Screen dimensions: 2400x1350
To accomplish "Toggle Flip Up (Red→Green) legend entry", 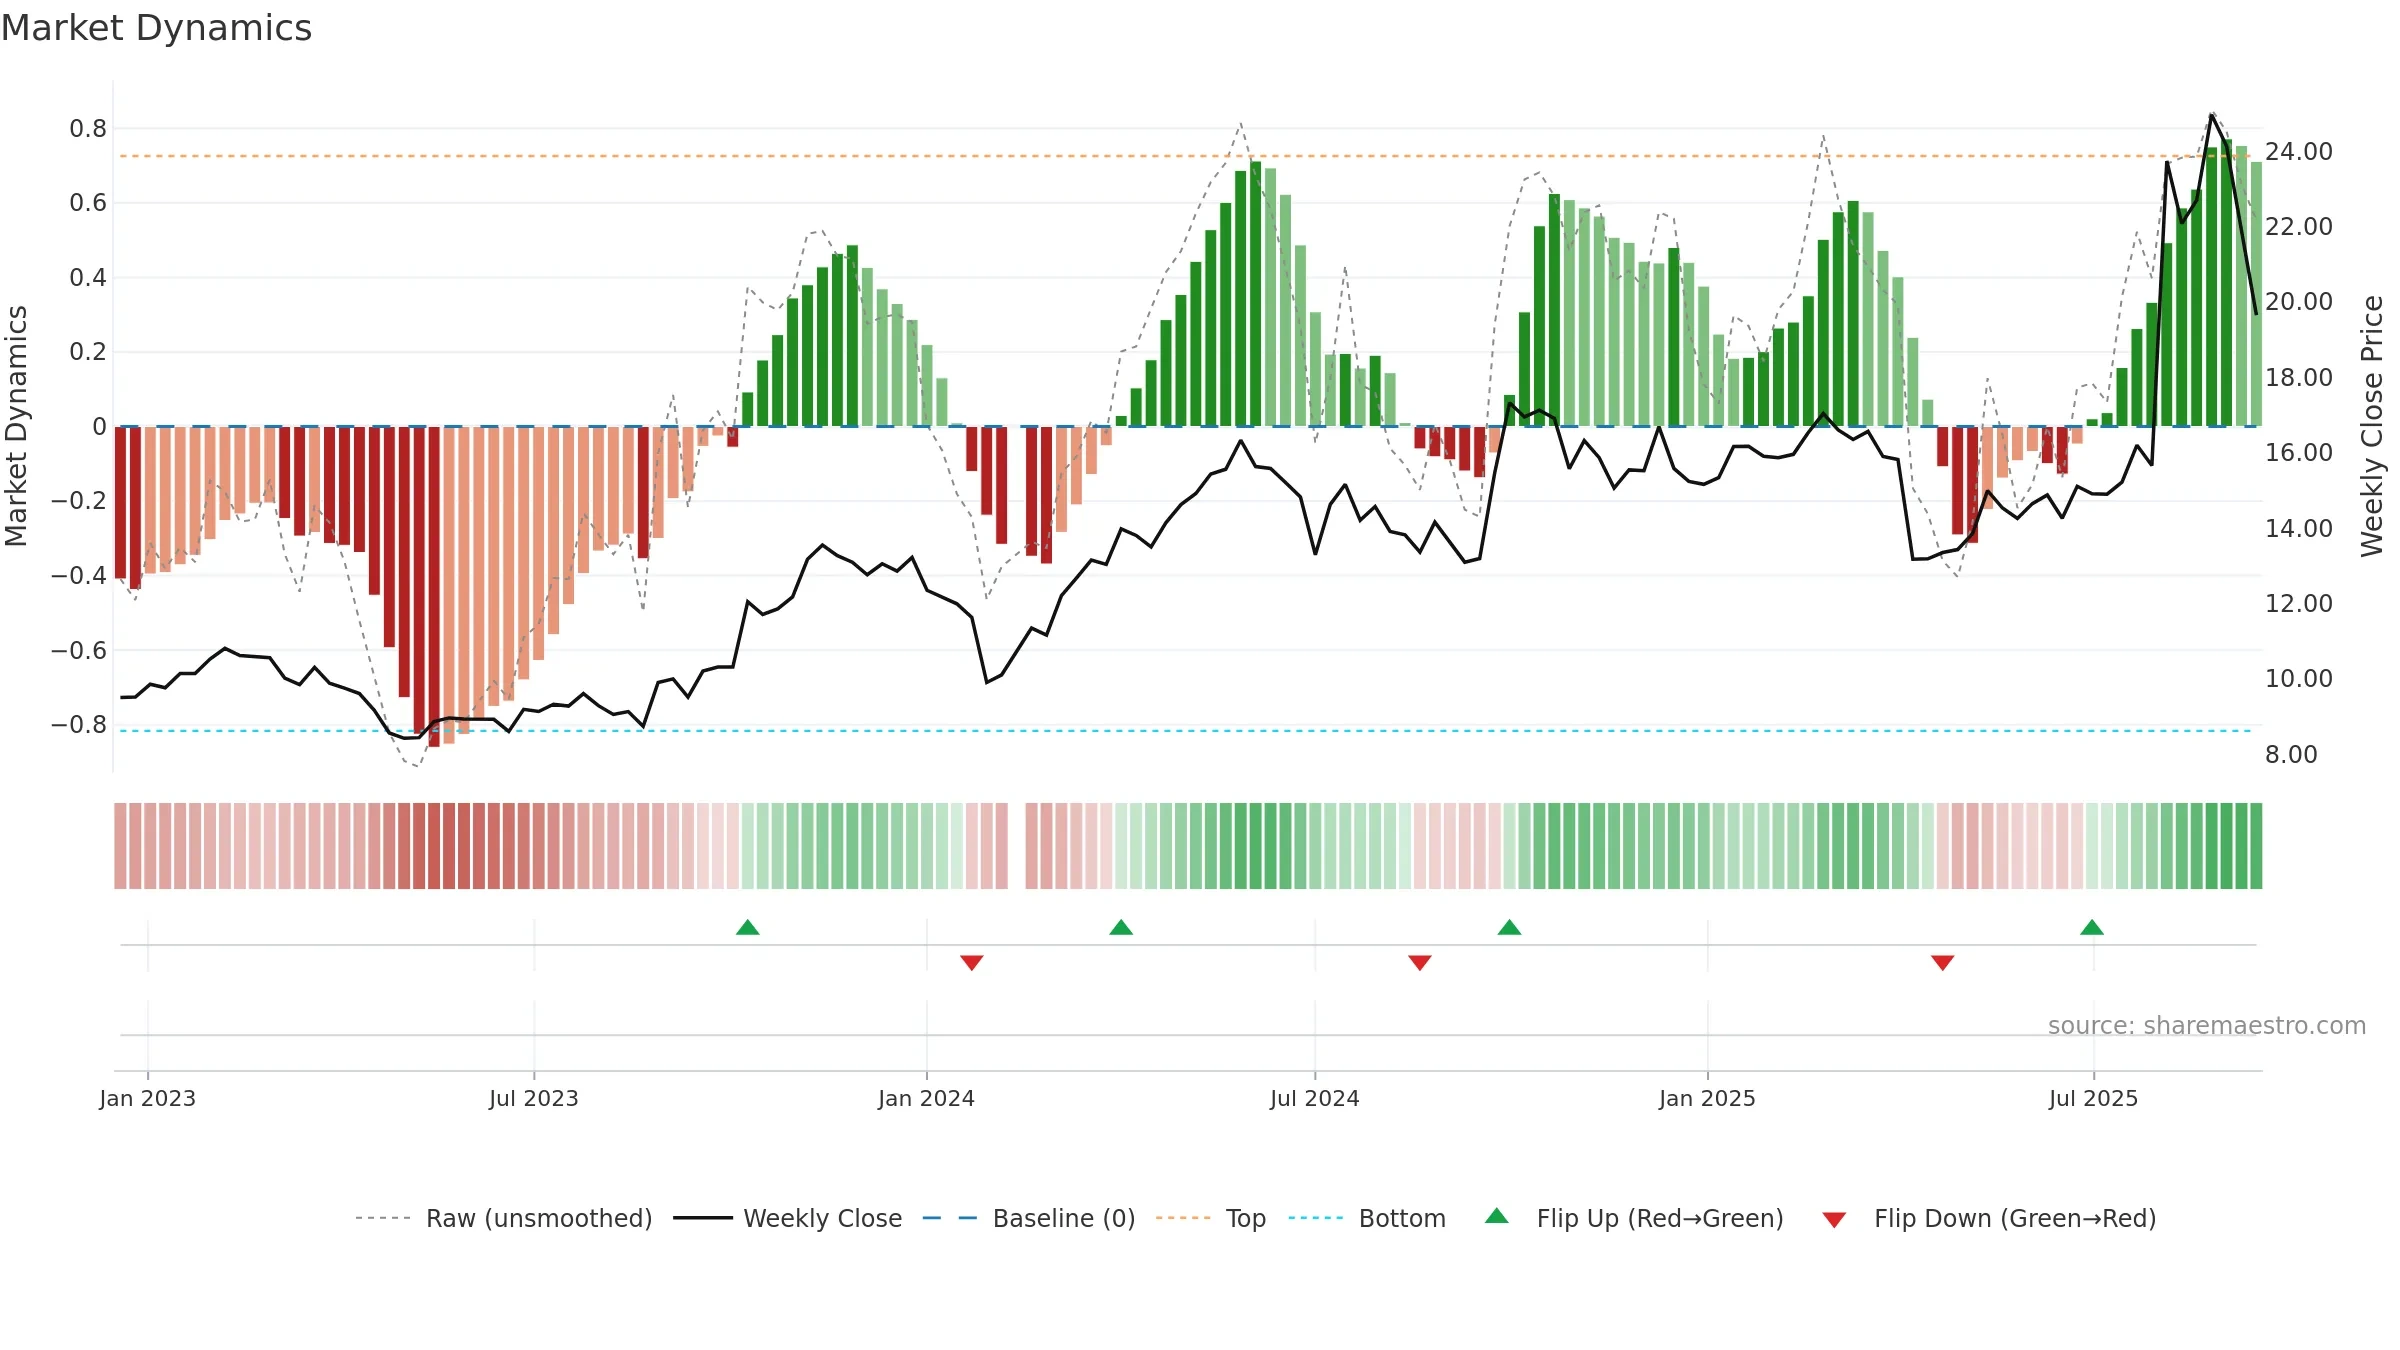I will pos(1634,1218).
